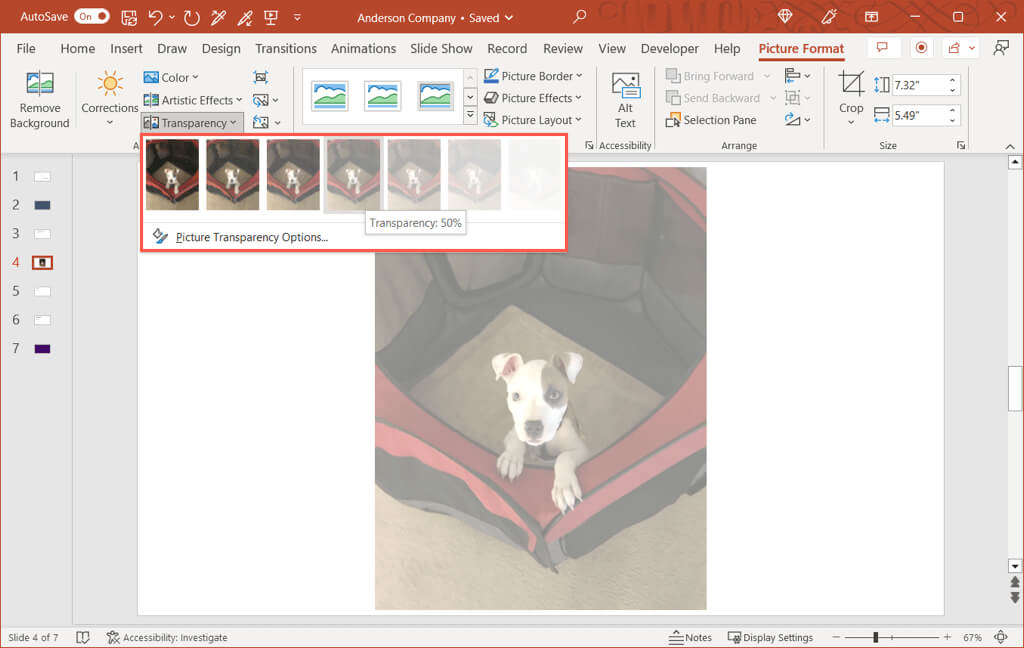Open the Corrections dropdown
This screenshot has width=1024, height=648.
(110, 99)
